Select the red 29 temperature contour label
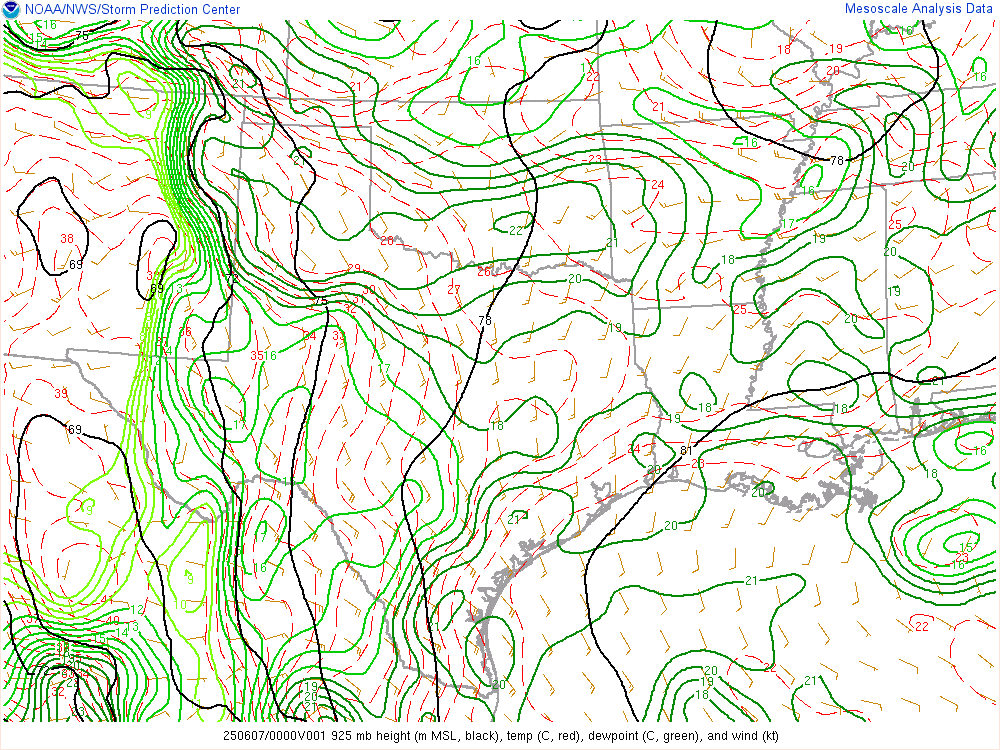This screenshot has width=1000, height=750. coord(354,269)
